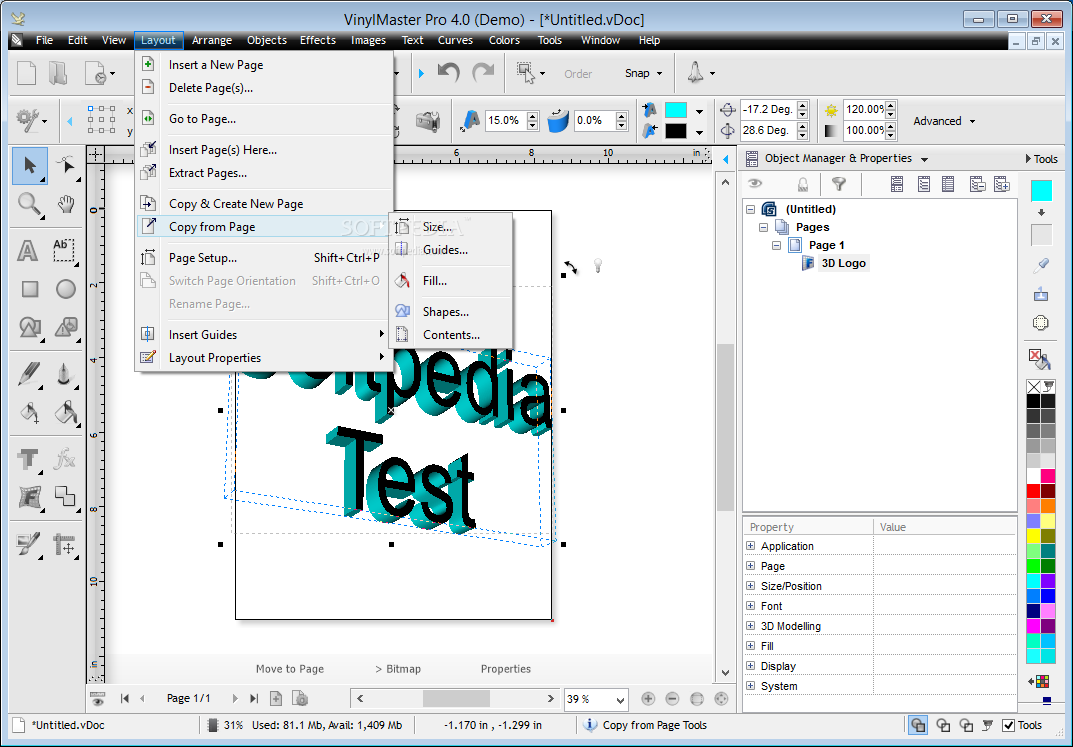Viewport: 1073px width, 747px height.
Task: Click the -17.2 Deg. rotation field
Action: tap(768, 109)
